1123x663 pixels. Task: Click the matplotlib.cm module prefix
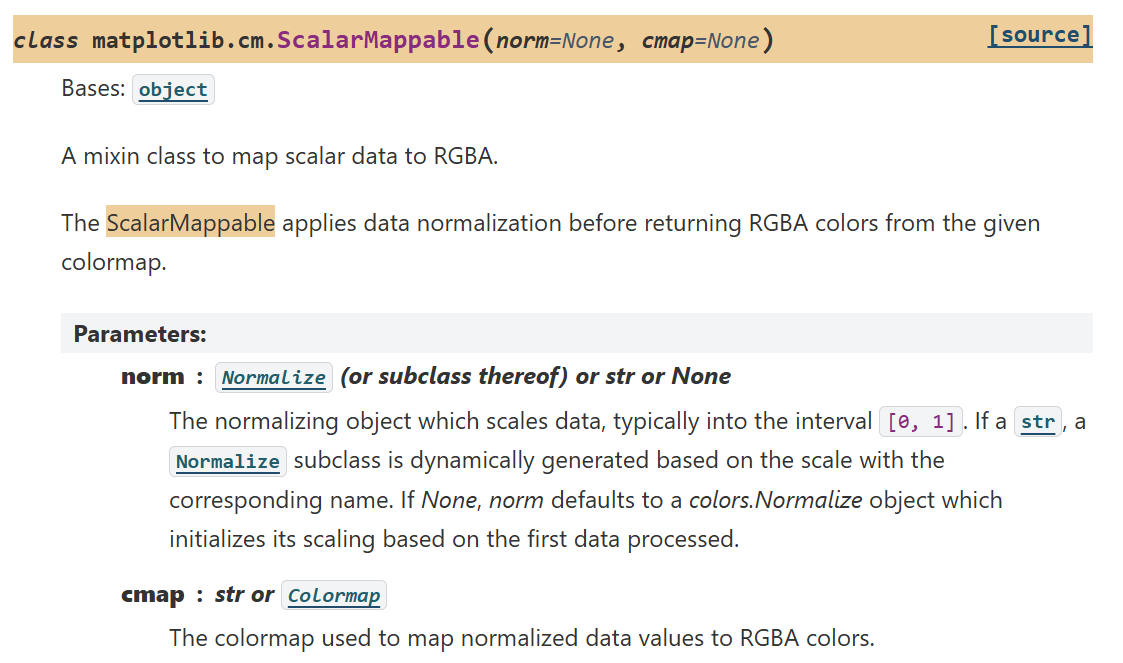pyautogui.click(x=184, y=40)
